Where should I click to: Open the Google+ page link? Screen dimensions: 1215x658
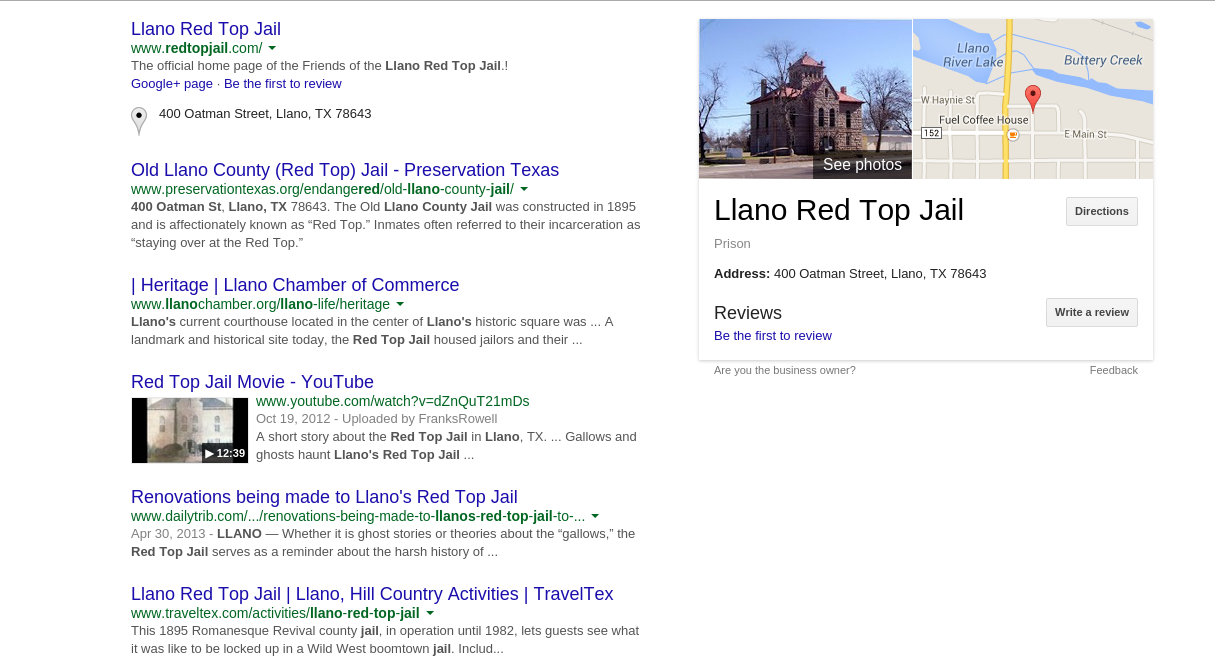(x=172, y=84)
